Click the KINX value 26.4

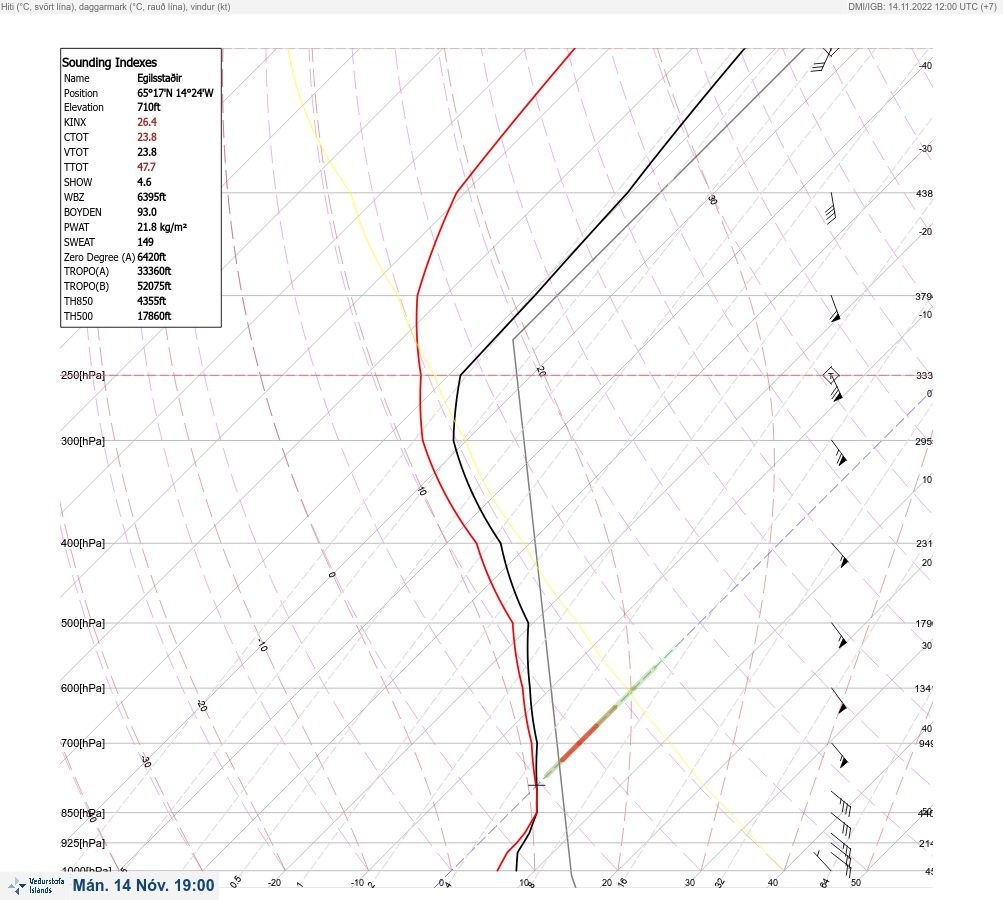coord(146,122)
